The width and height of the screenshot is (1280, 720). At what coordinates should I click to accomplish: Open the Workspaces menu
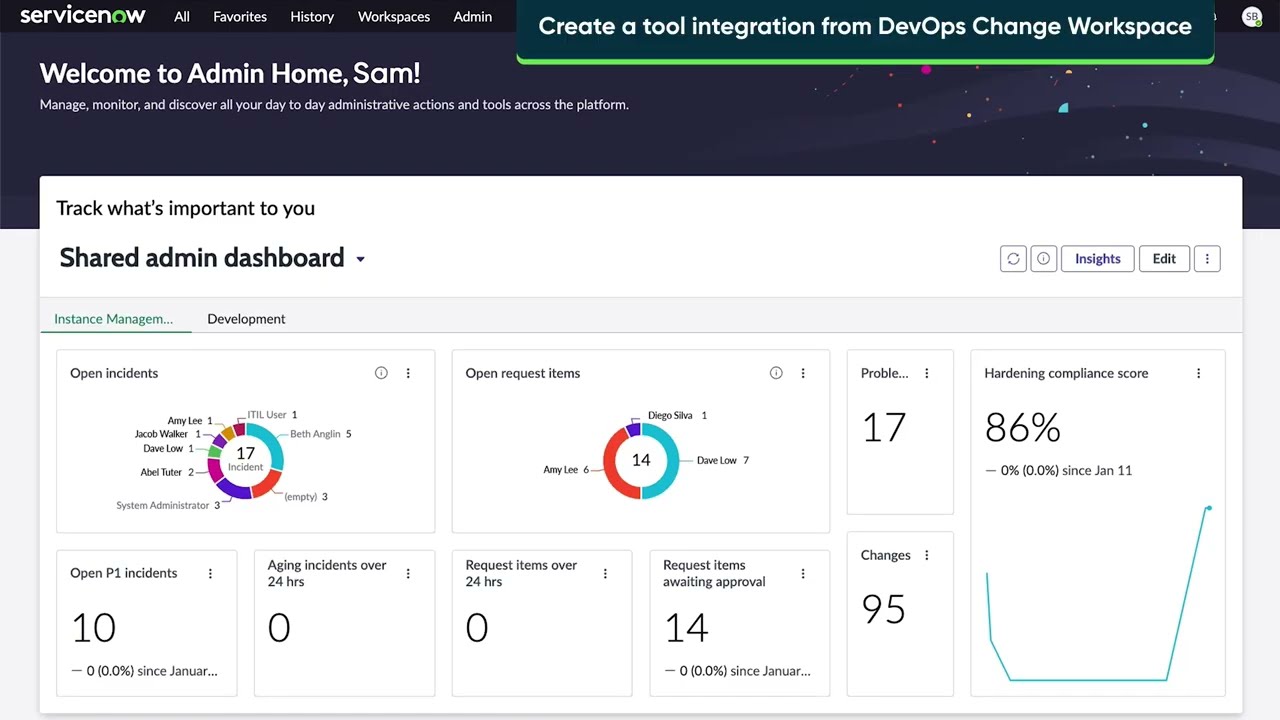coord(393,16)
